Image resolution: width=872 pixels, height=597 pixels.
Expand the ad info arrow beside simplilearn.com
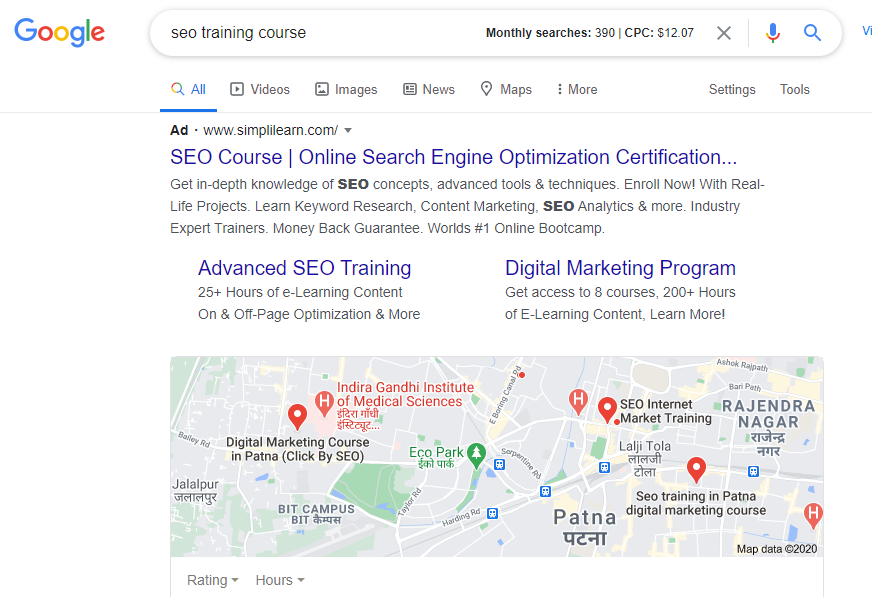pyautogui.click(x=348, y=131)
